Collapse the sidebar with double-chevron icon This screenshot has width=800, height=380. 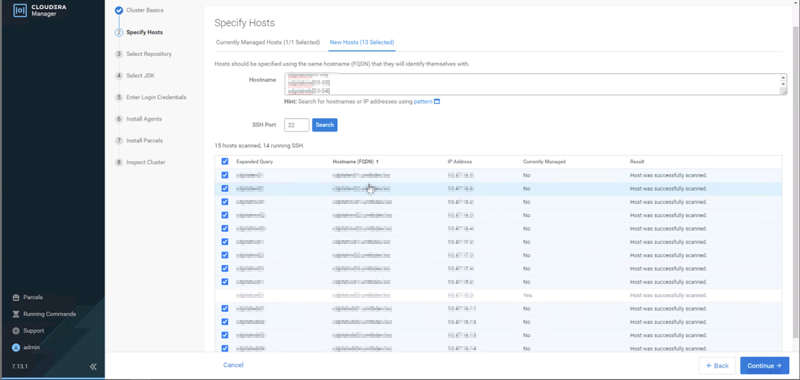click(93, 366)
